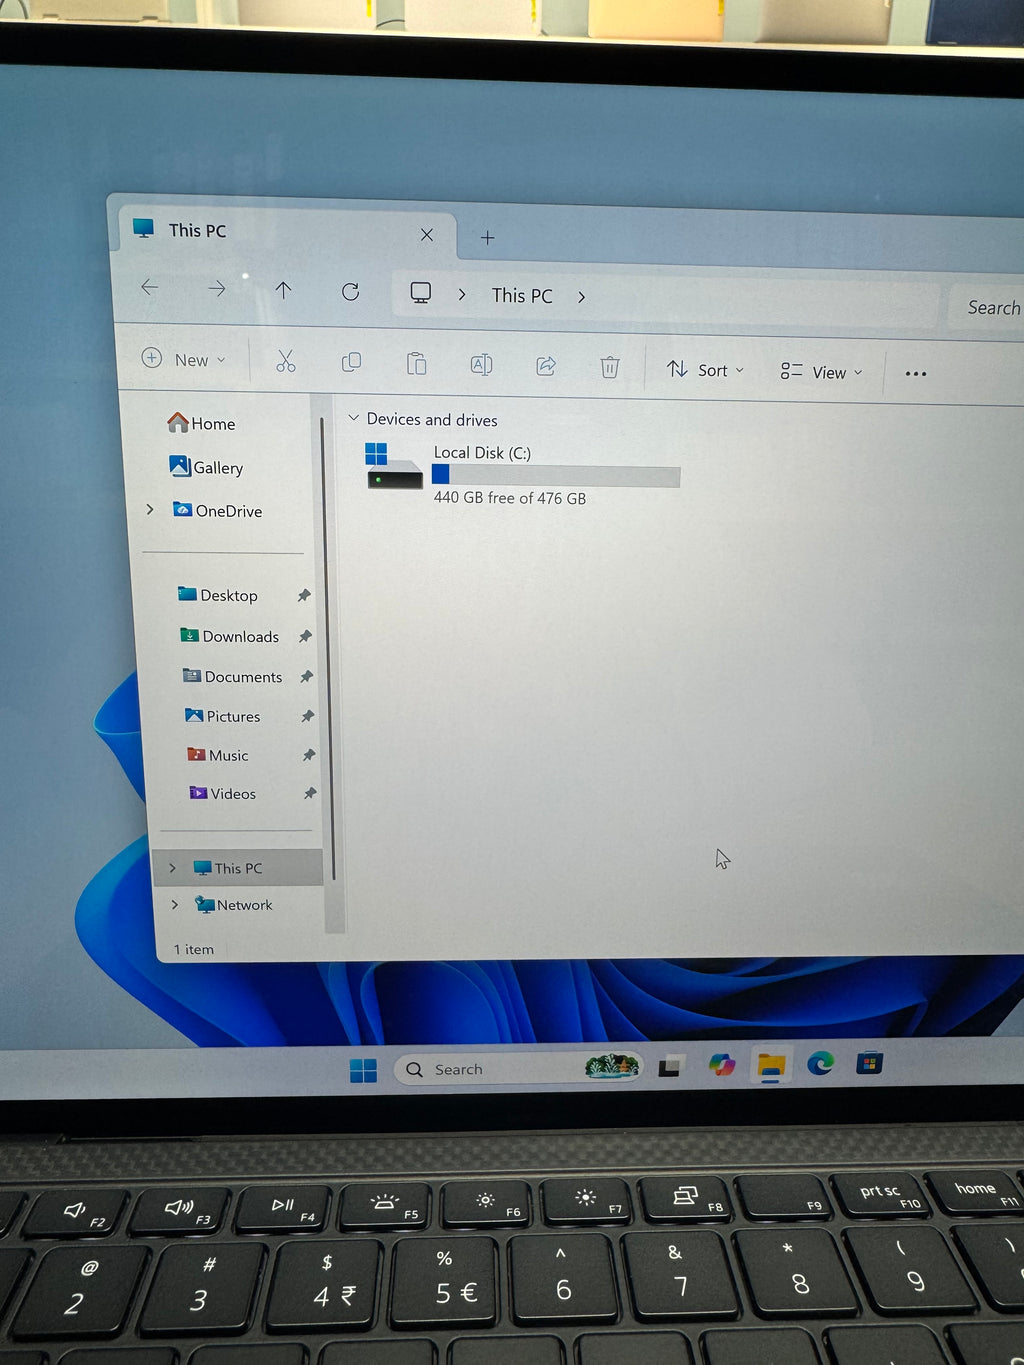This screenshot has width=1024, height=1365.
Task: Click File Explorer icon on the taskbar
Action: pyautogui.click(x=770, y=1066)
